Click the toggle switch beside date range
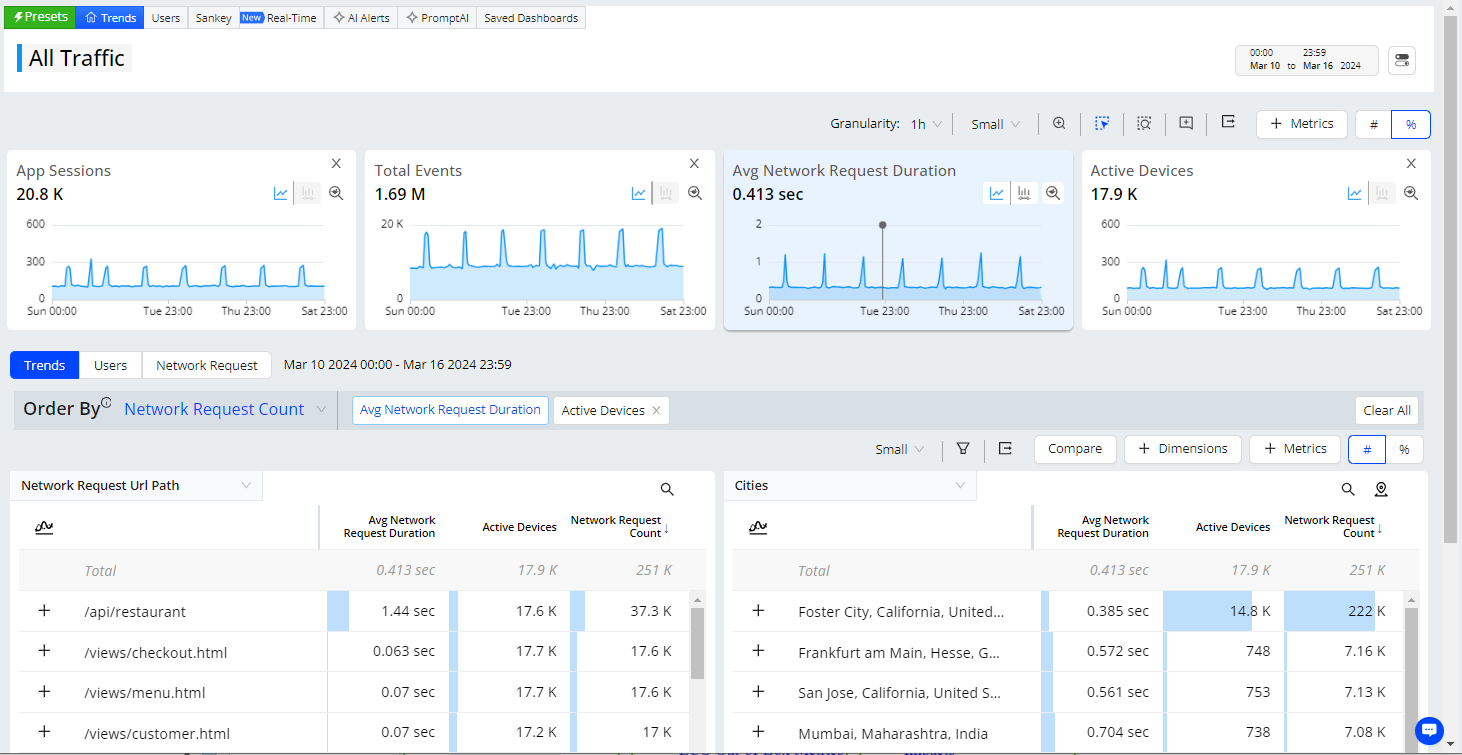Screen dimensions: 1462x755 tap(1402, 61)
